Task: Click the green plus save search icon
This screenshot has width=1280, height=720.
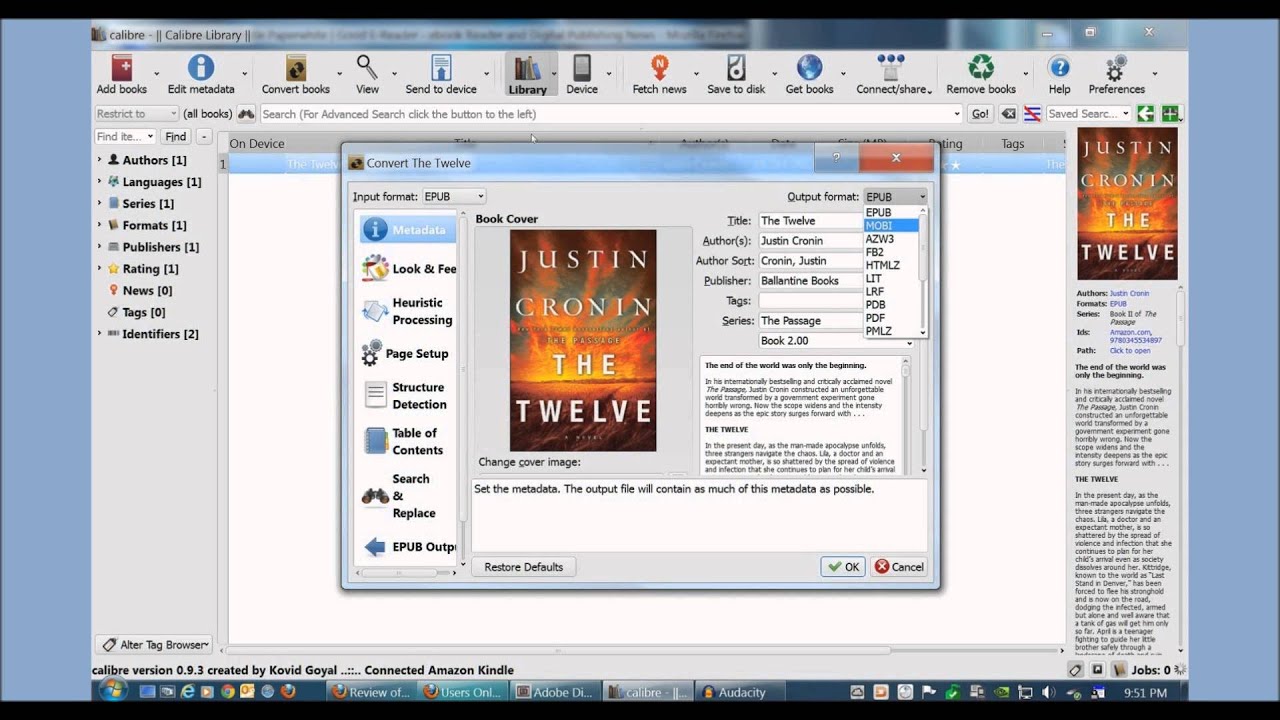Action: (1169, 114)
